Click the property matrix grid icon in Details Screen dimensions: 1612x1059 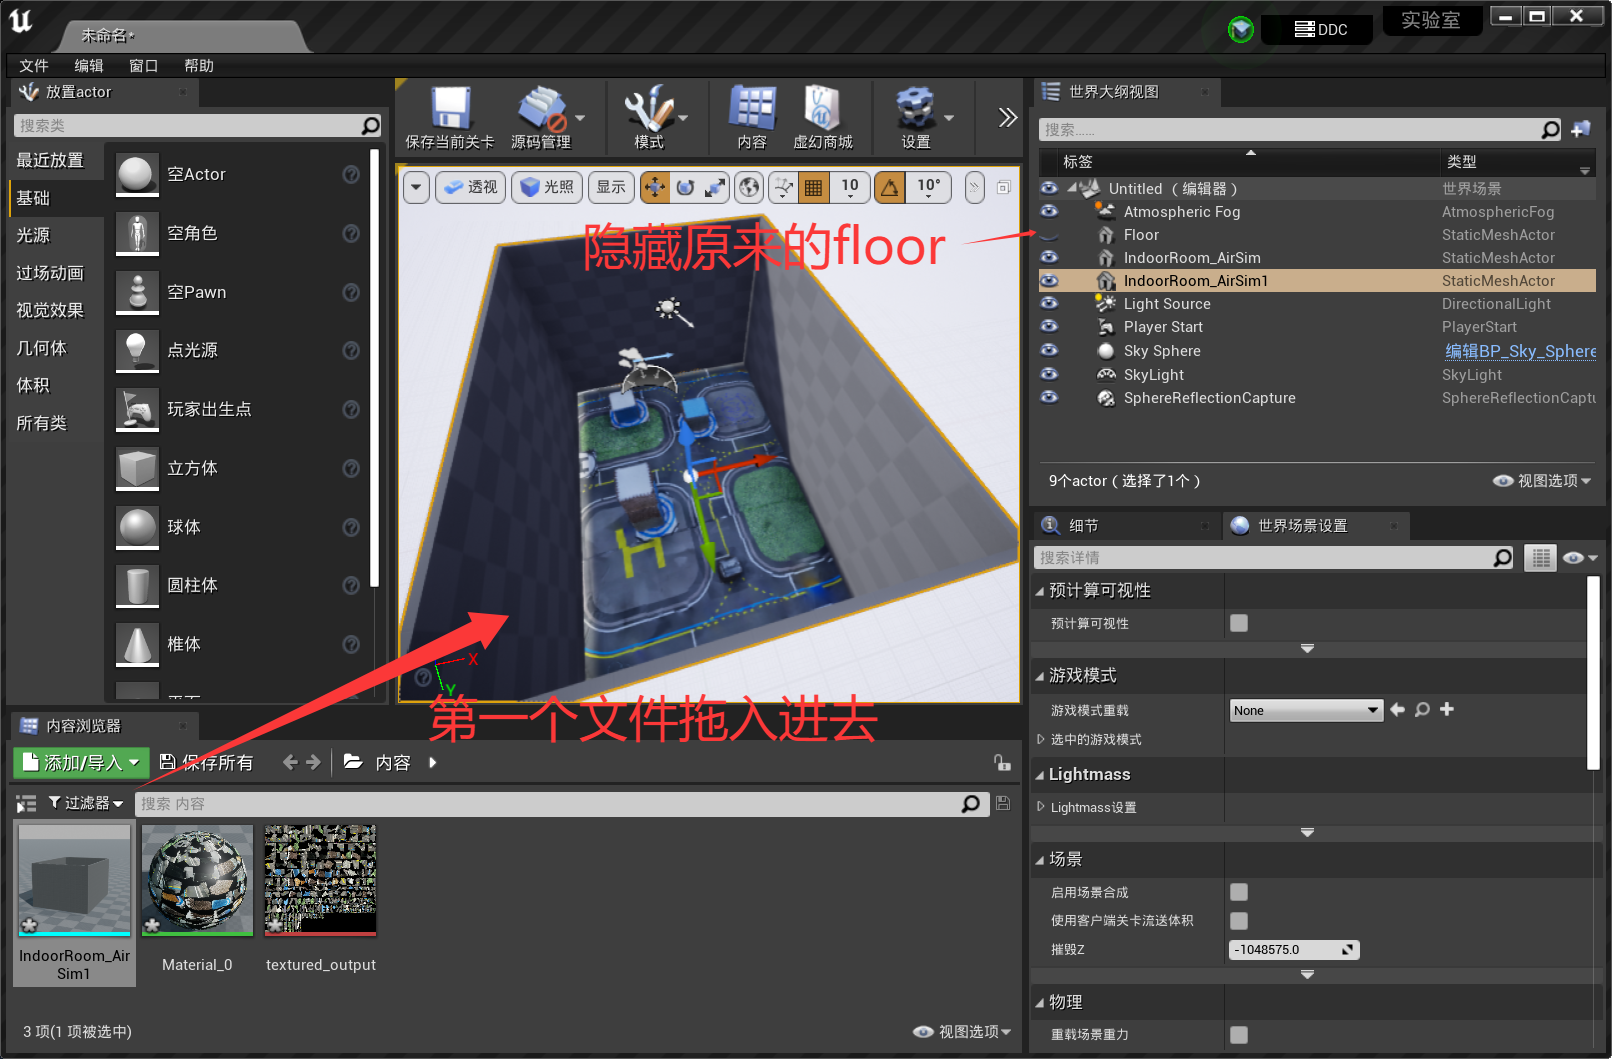coord(1541,558)
